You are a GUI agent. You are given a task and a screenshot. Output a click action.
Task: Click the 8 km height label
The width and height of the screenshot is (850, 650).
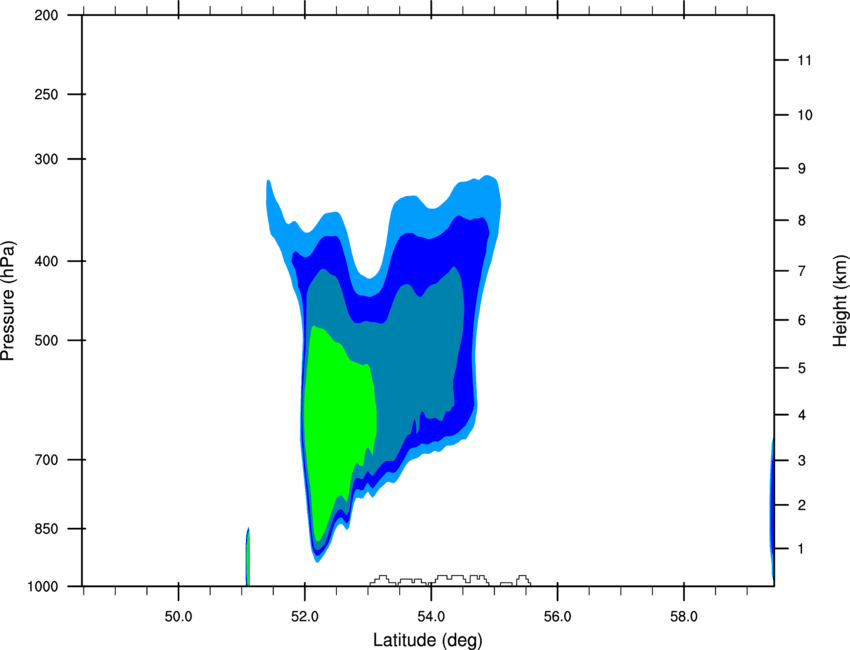pos(802,220)
